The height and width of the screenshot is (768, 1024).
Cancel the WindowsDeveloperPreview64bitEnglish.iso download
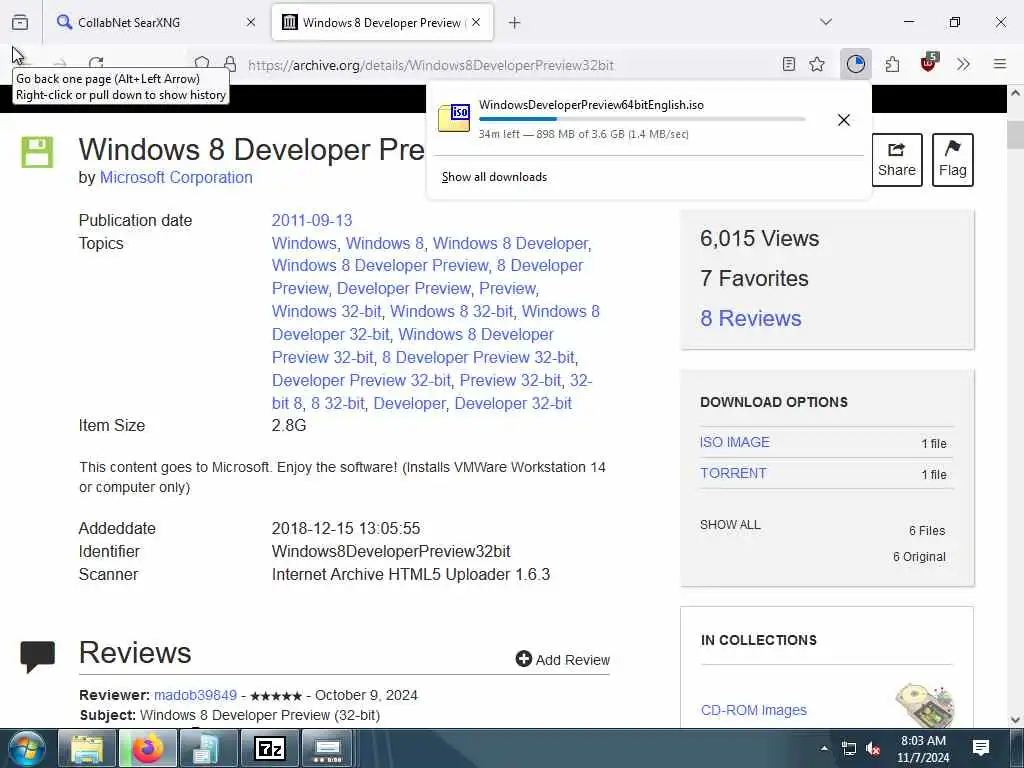pyautogui.click(x=844, y=120)
